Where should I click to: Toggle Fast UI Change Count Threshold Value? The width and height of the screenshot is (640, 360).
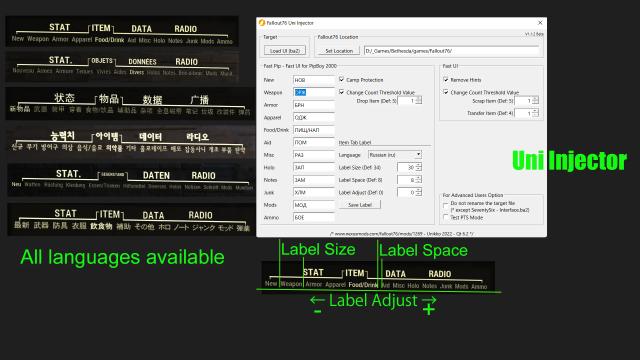click(446, 92)
